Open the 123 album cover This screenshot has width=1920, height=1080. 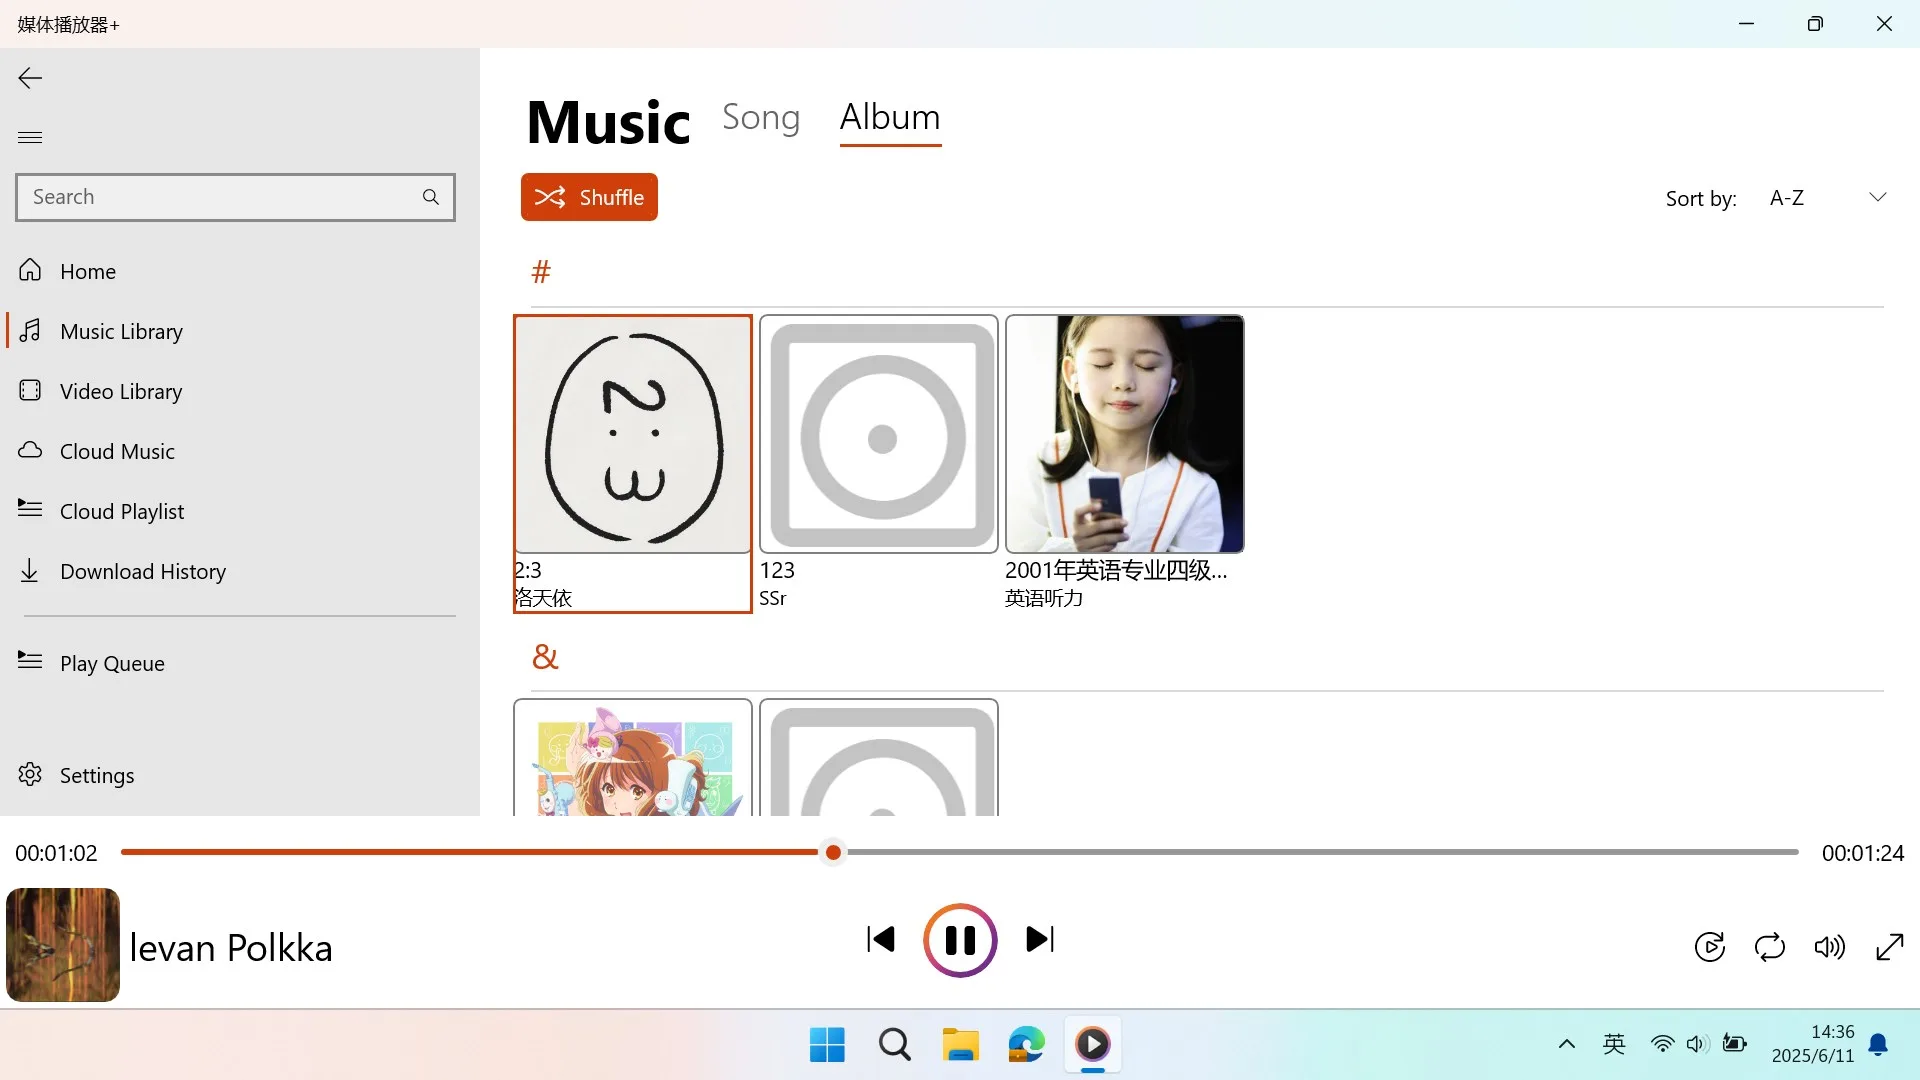(879, 434)
